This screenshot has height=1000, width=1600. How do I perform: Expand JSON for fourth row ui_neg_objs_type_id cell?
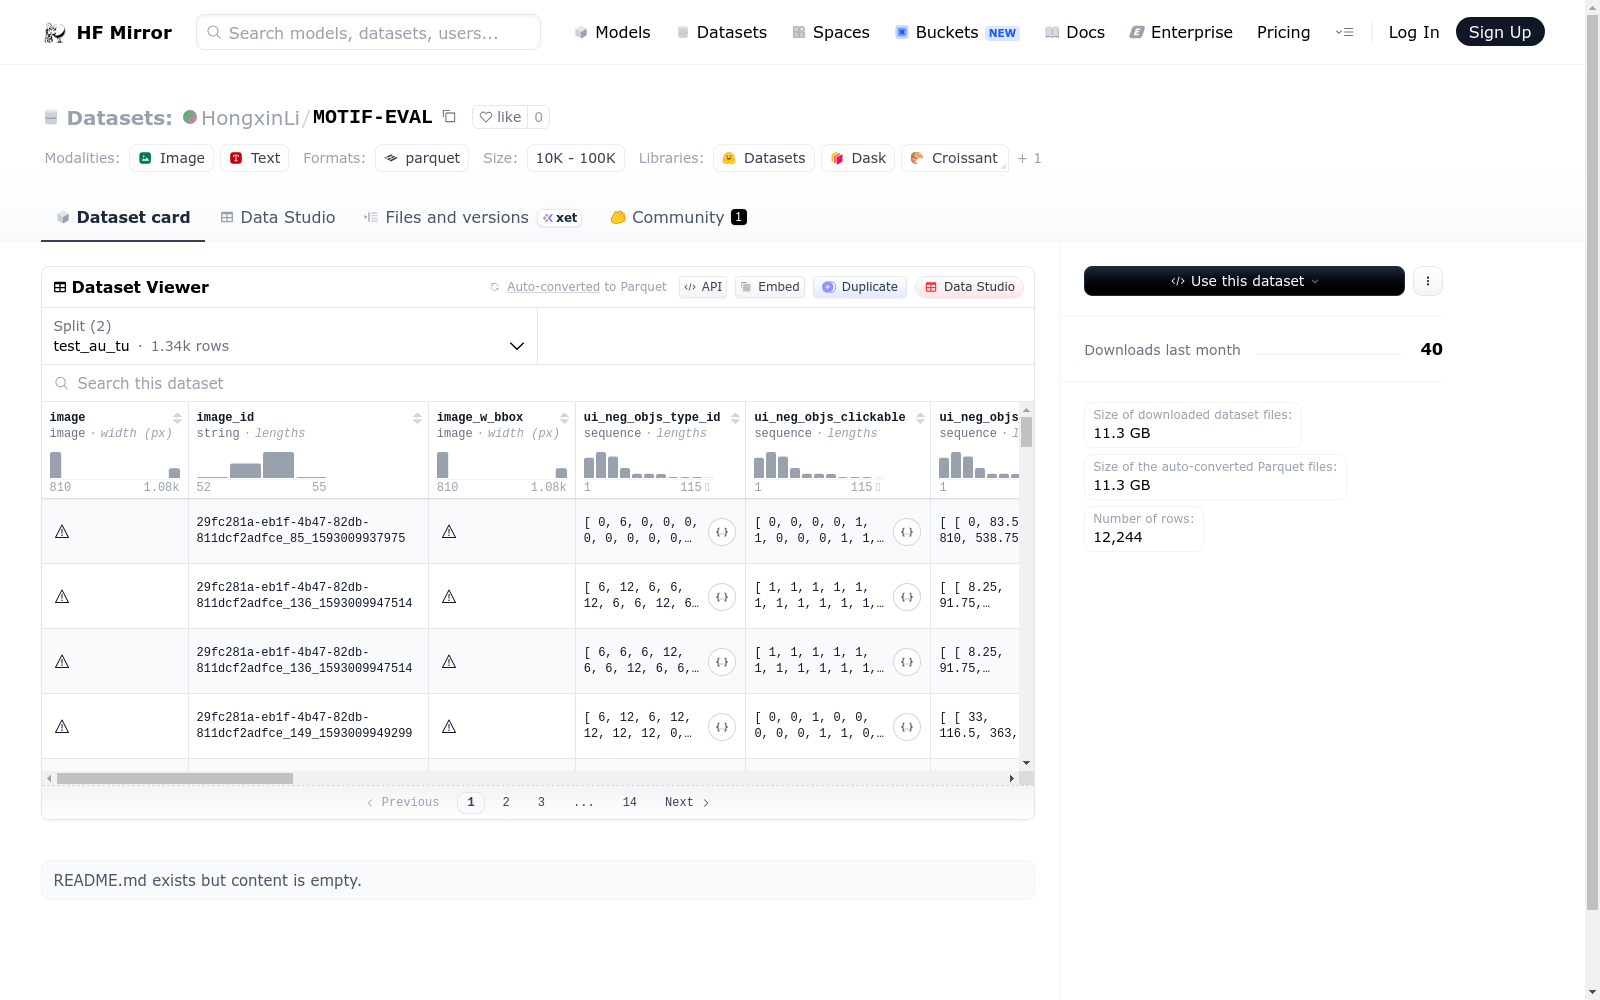tap(722, 727)
